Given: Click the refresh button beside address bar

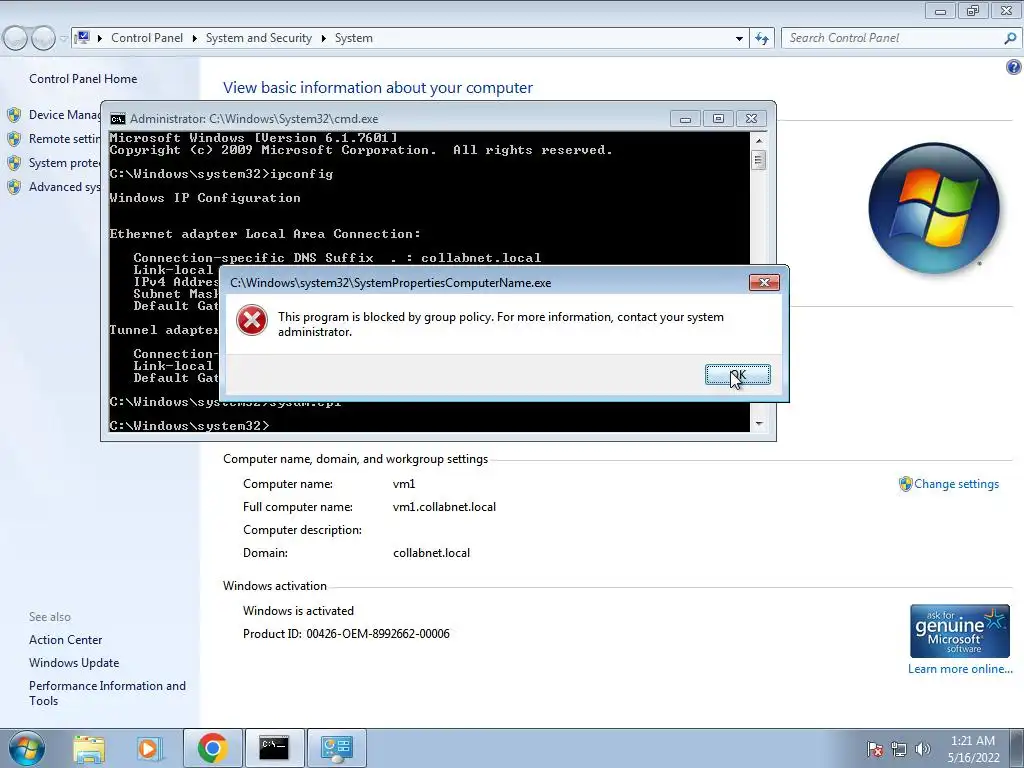Looking at the screenshot, I should tap(762, 38).
